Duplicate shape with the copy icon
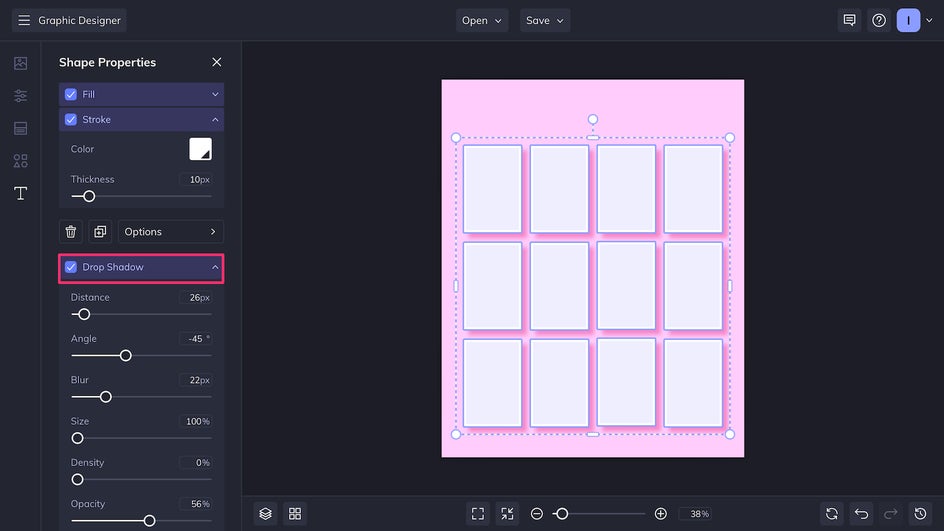The width and height of the screenshot is (944, 531). (100, 232)
